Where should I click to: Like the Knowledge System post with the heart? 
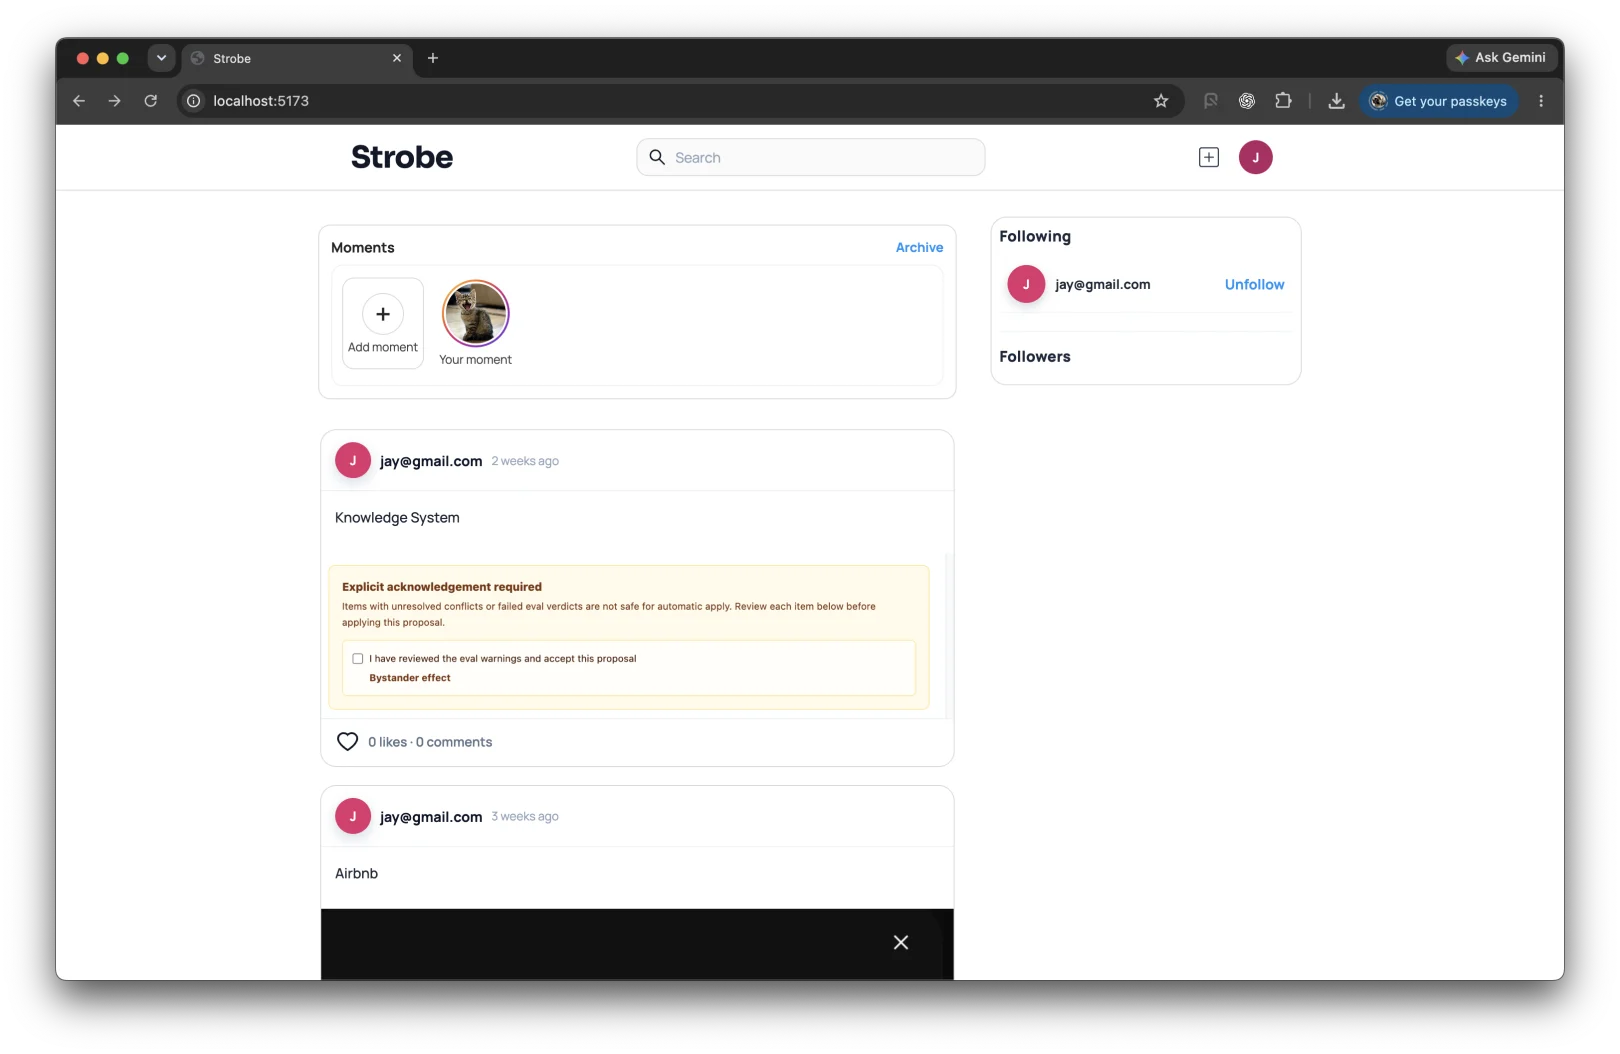click(347, 742)
